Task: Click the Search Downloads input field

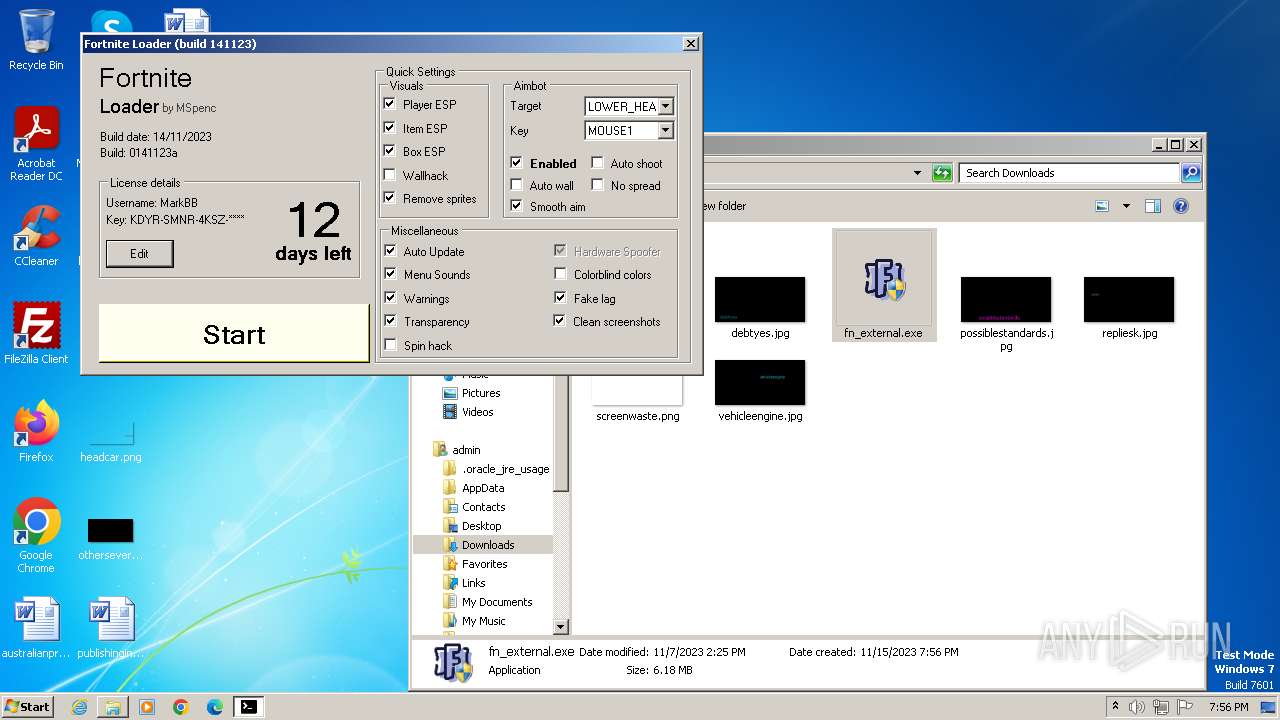Action: (1069, 173)
